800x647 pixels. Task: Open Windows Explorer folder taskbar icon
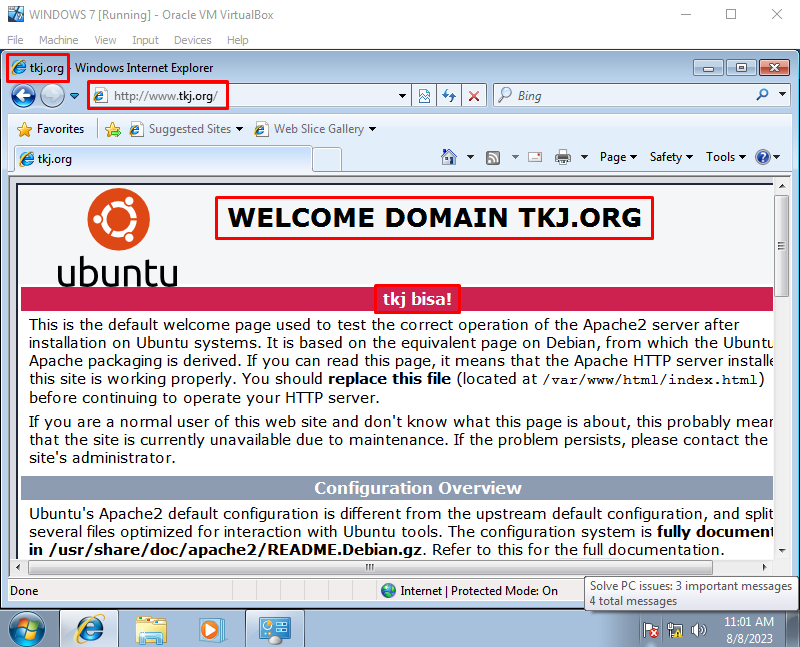tap(151, 630)
